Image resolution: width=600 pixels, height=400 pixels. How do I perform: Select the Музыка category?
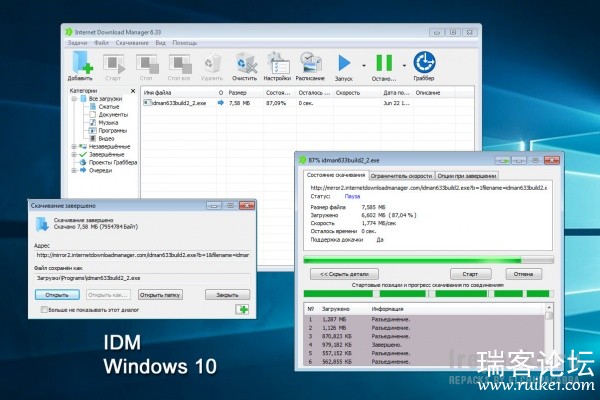[x=108, y=122]
